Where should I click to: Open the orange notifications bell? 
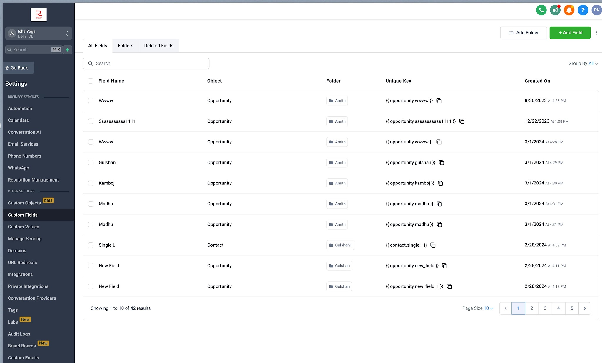[569, 10]
